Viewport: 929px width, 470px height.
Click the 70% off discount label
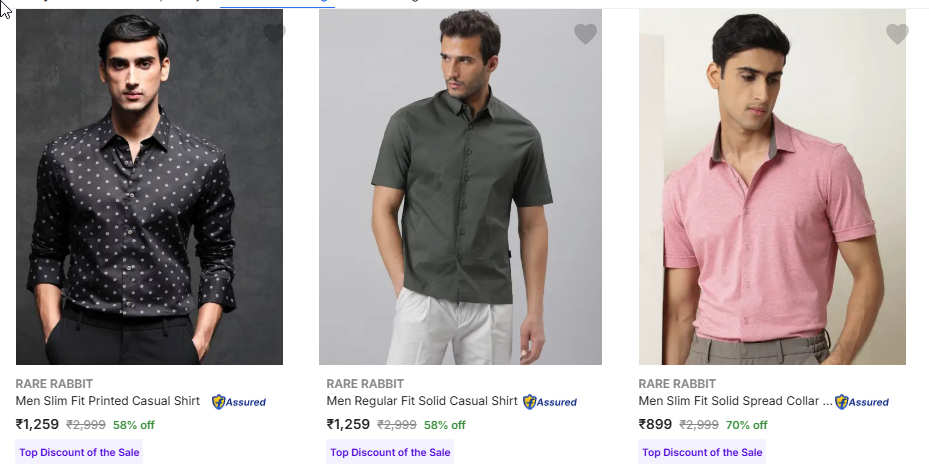pyautogui.click(x=746, y=425)
